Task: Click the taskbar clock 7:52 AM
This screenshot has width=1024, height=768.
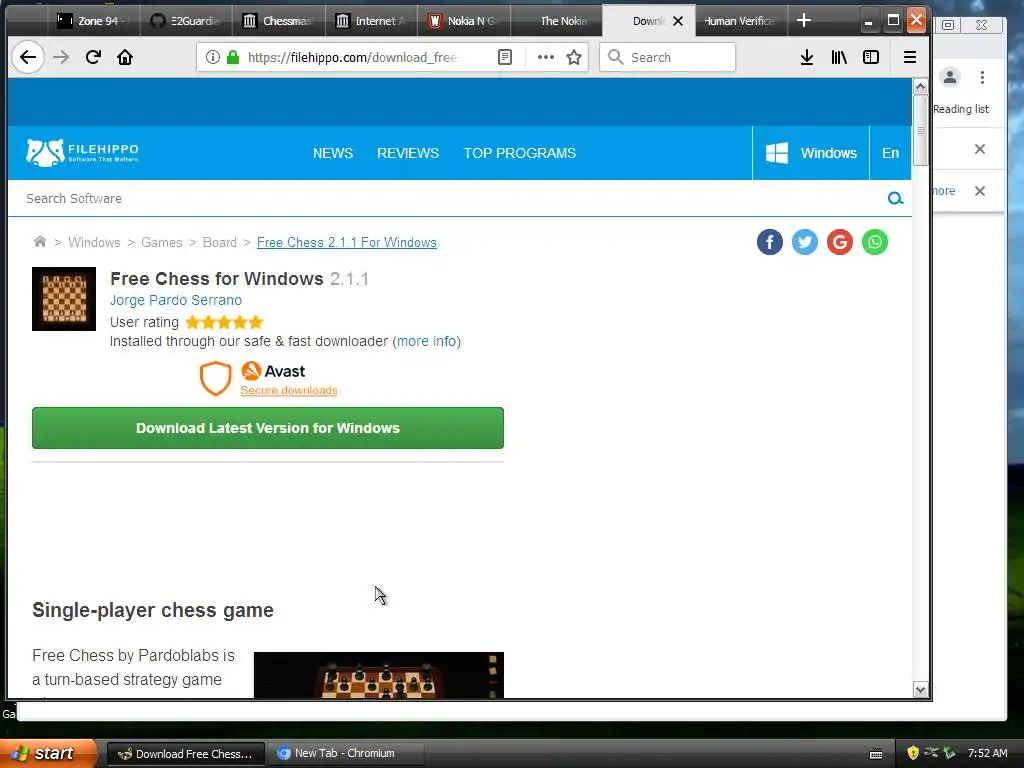Action: pyautogui.click(x=987, y=753)
